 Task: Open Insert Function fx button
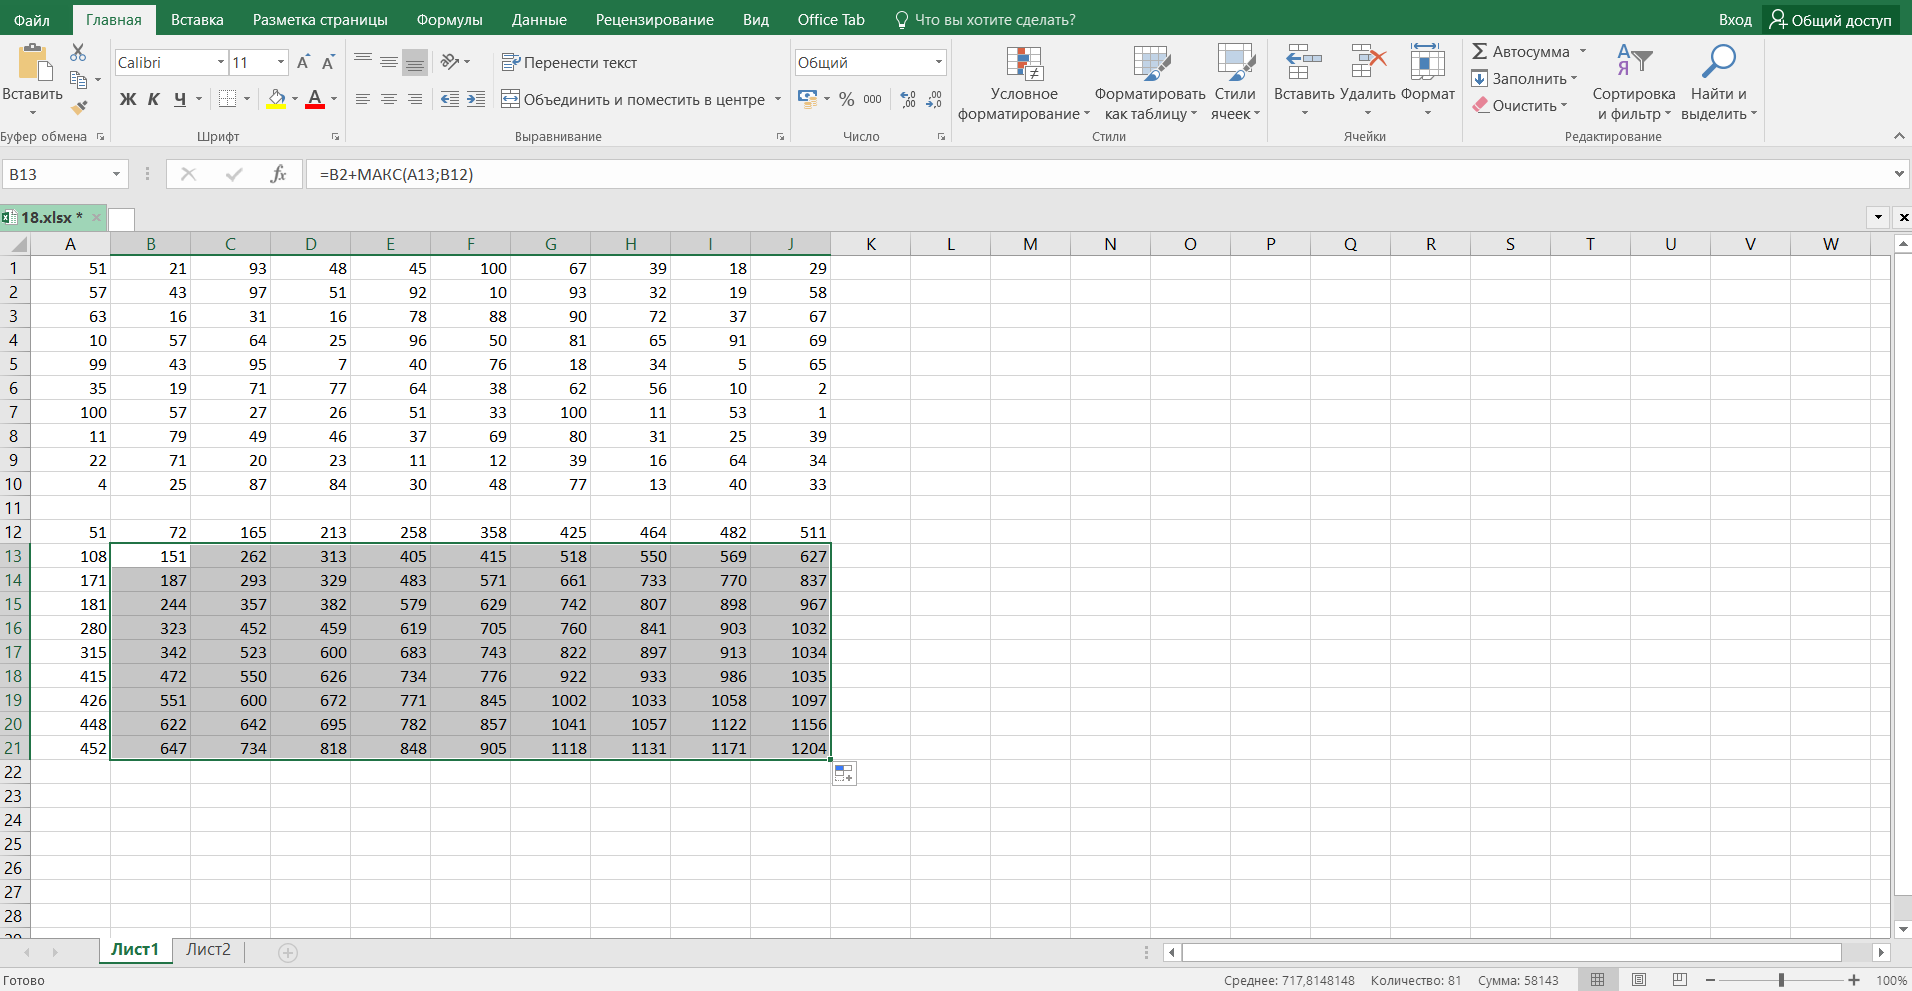pyautogui.click(x=278, y=174)
